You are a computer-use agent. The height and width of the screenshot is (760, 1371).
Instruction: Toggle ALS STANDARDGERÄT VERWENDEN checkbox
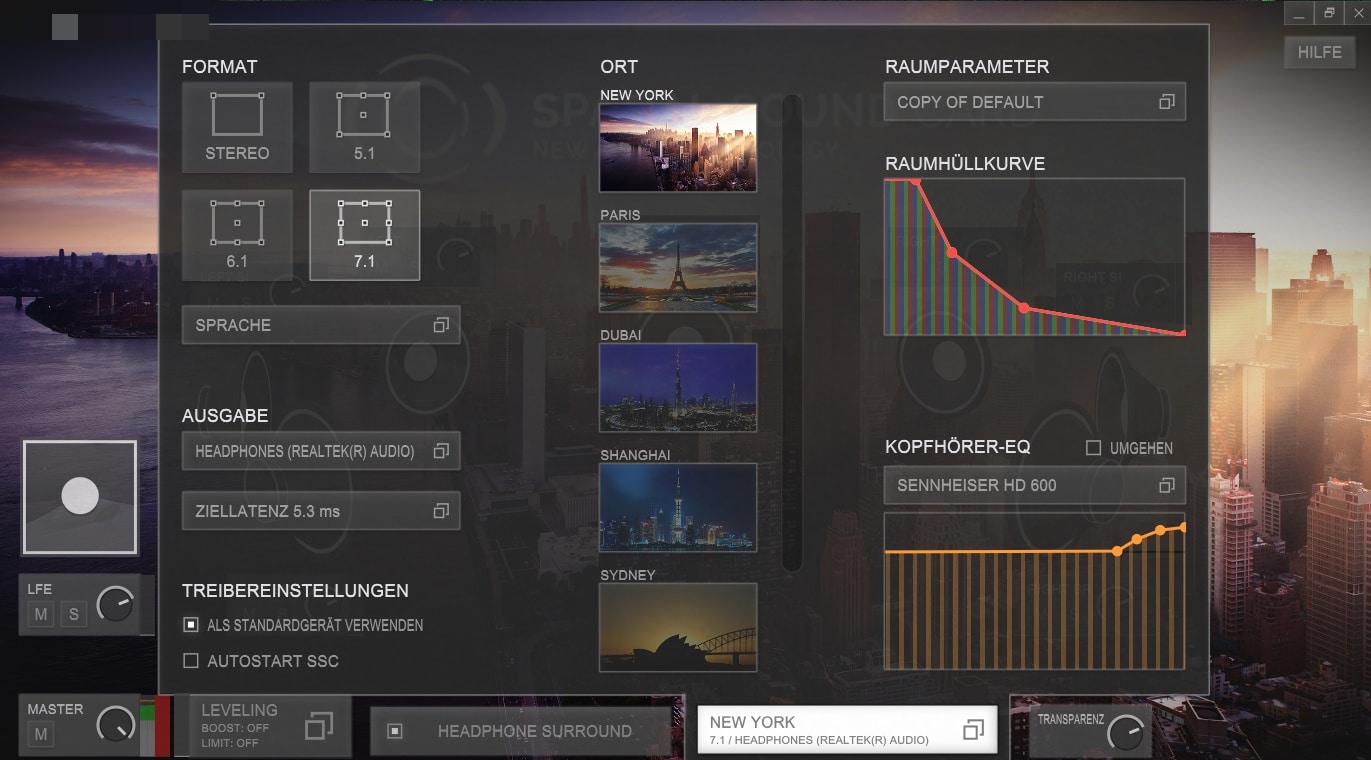191,625
